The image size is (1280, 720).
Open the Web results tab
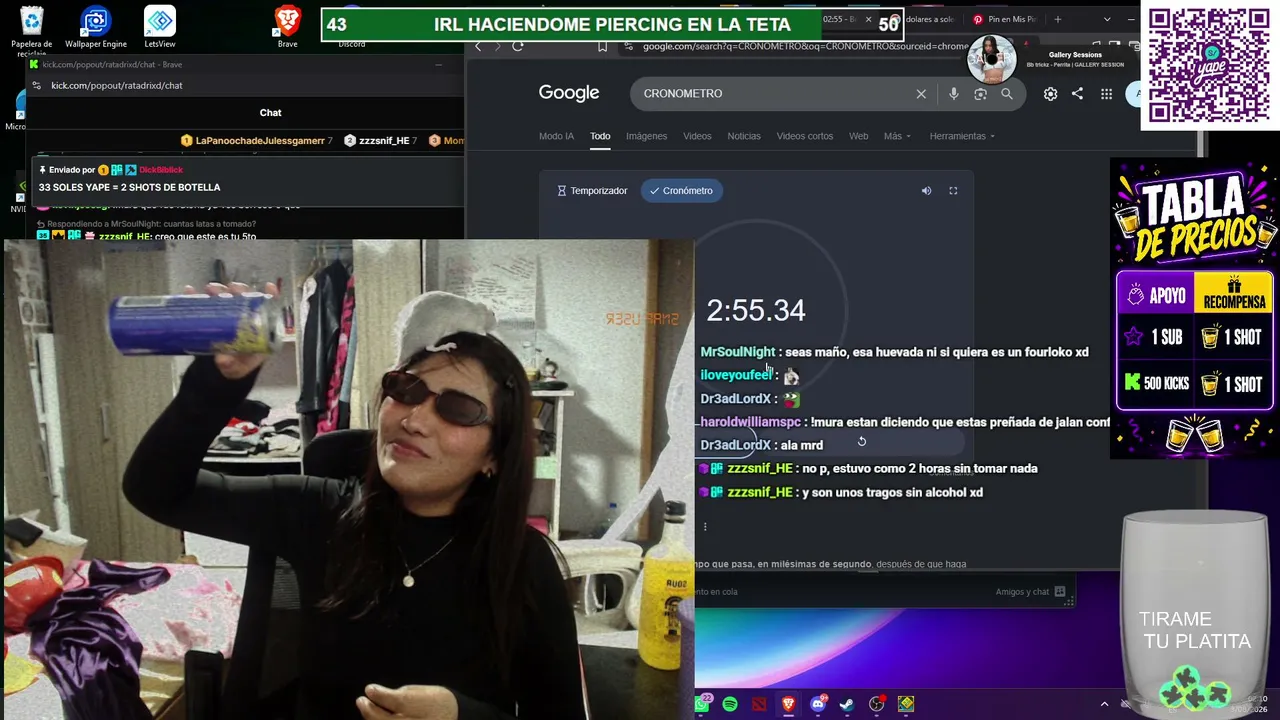[x=859, y=136]
